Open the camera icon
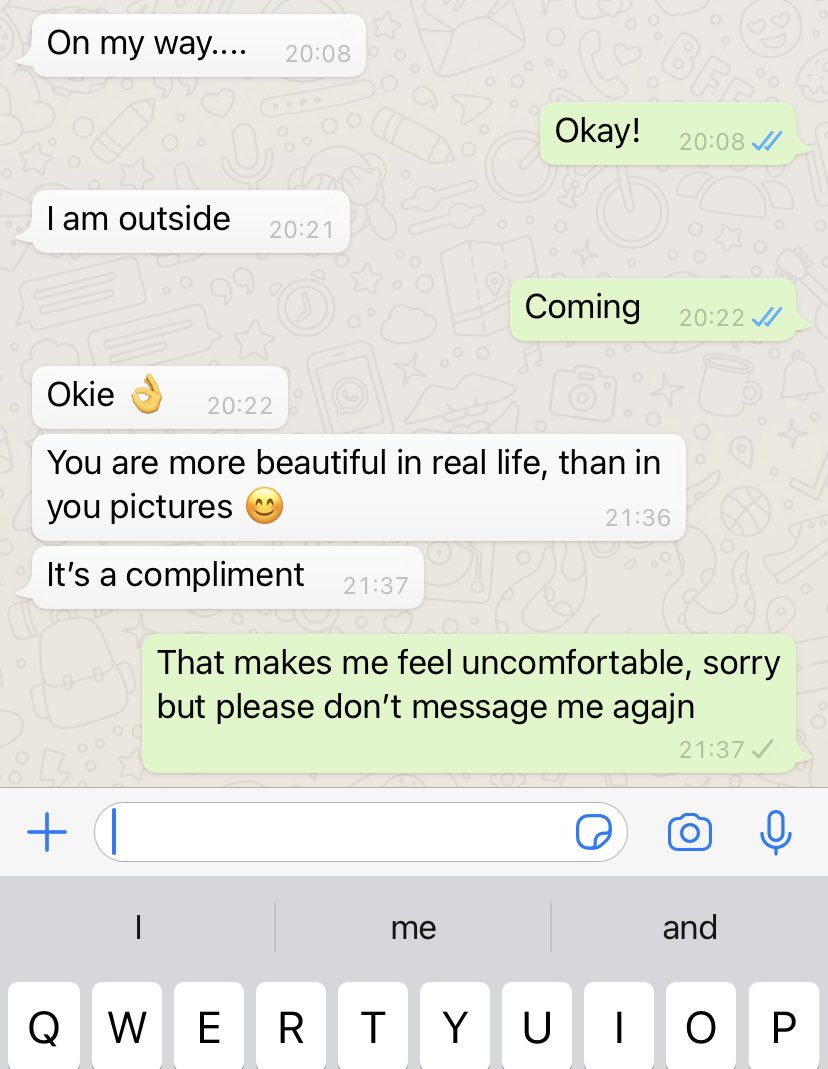Image resolution: width=828 pixels, height=1069 pixels. (x=690, y=832)
